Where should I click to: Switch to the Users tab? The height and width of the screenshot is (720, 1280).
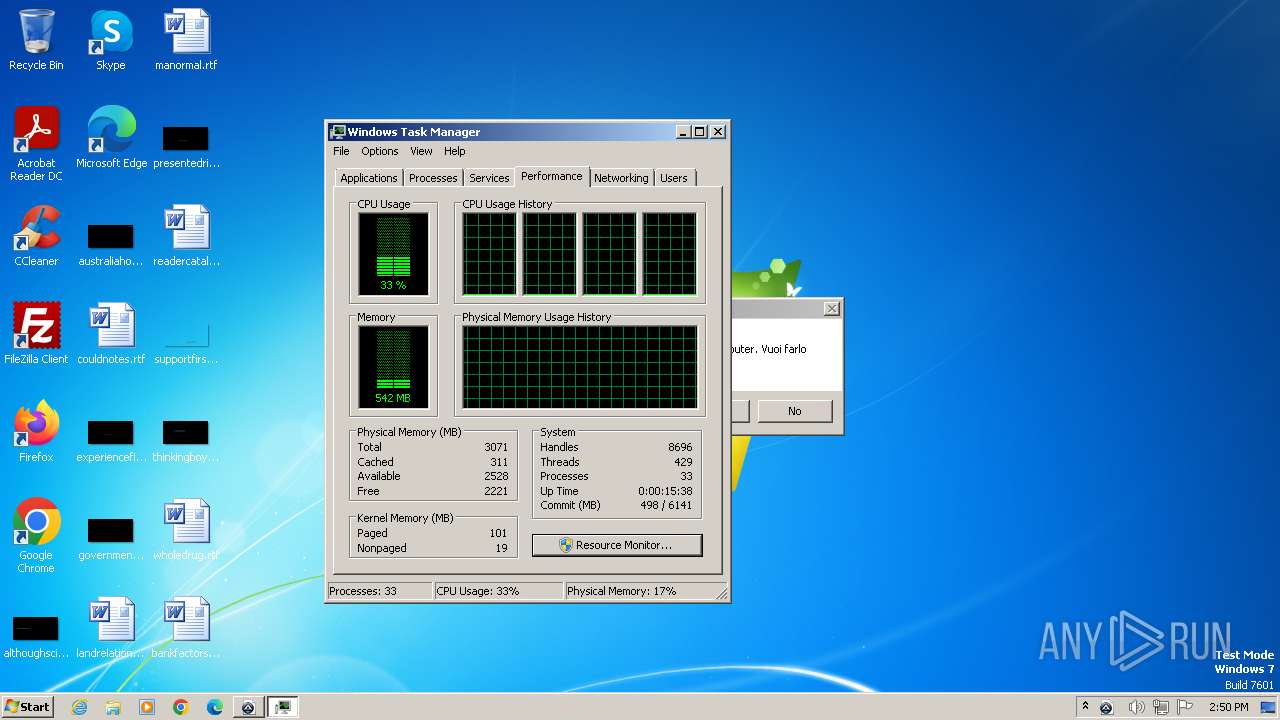tap(674, 178)
